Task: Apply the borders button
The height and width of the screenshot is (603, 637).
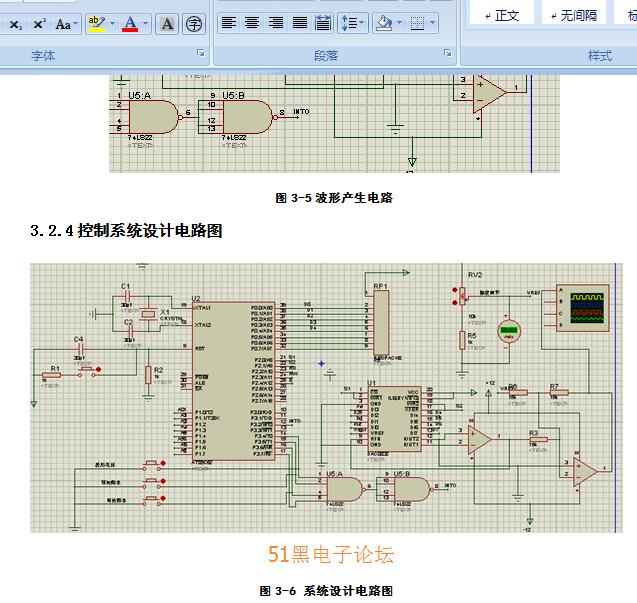Action: coord(417,23)
